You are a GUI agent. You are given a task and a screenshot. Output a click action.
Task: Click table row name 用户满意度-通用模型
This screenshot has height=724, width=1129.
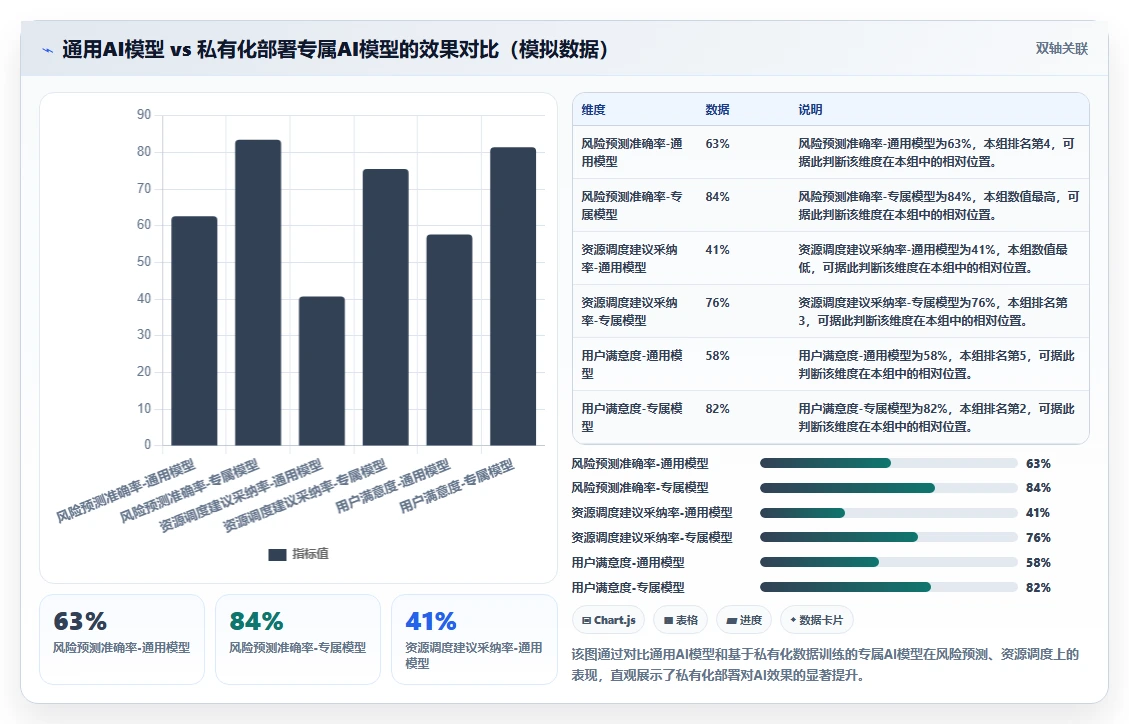[631, 364]
